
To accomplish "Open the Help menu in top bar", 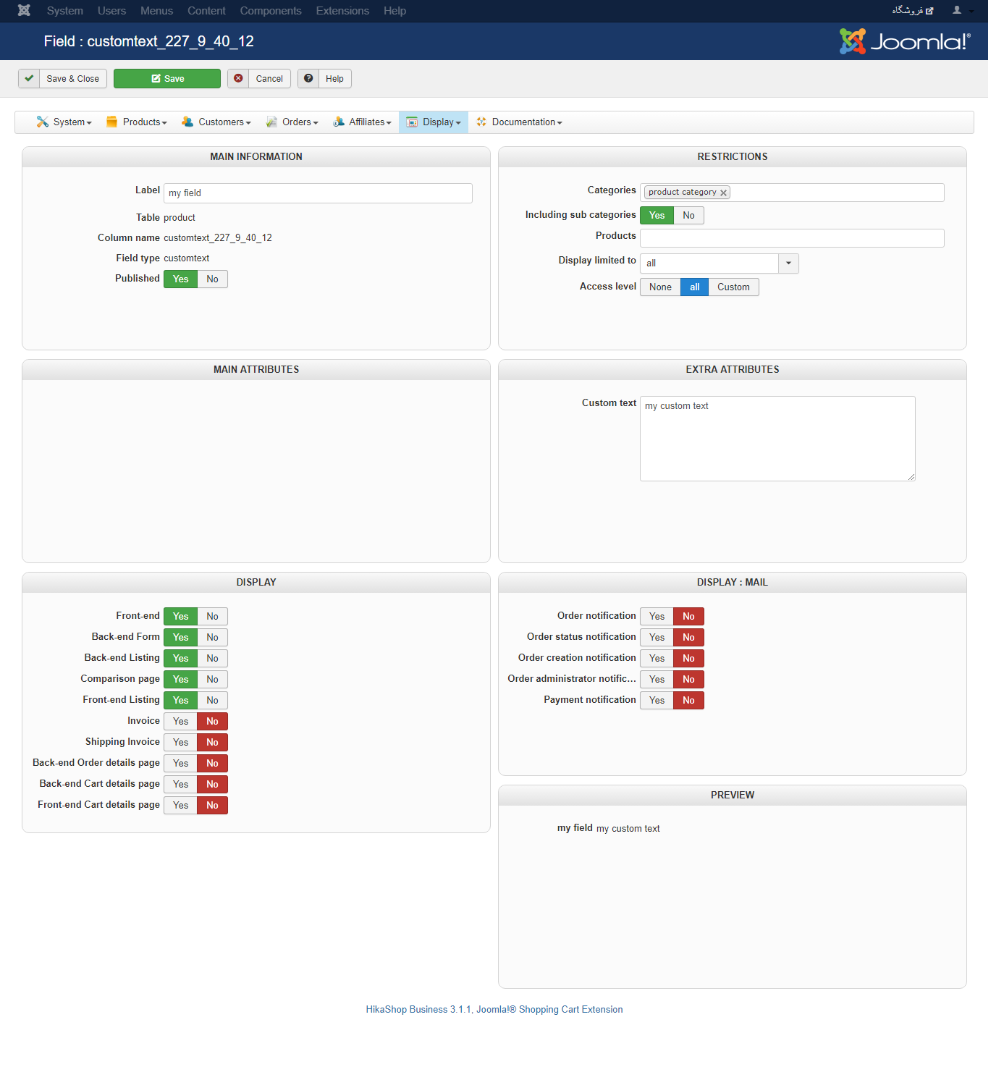I will tap(395, 11).
